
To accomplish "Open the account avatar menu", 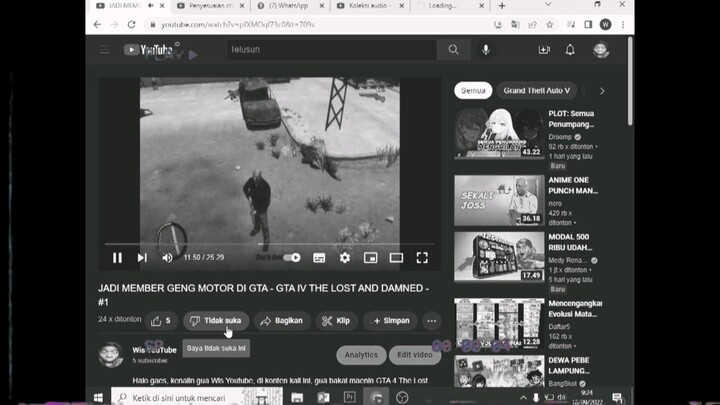I will click(601, 50).
